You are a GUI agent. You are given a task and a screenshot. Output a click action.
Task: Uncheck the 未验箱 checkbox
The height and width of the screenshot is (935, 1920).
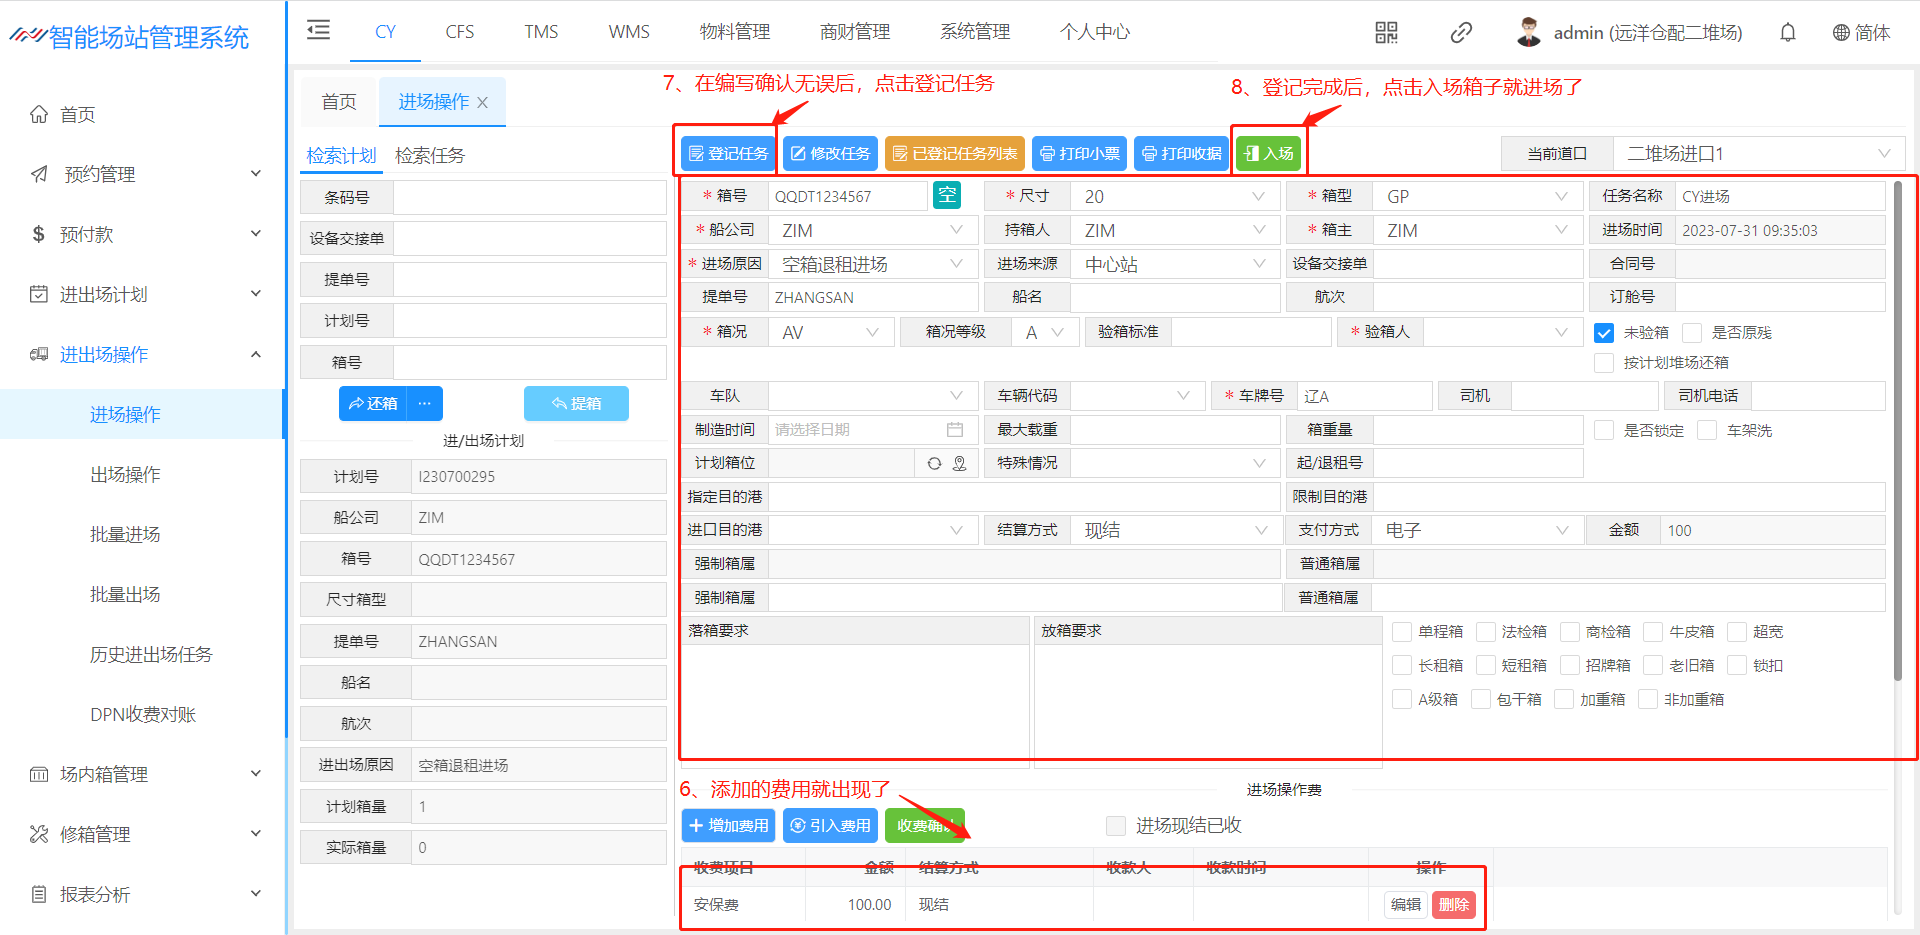pyautogui.click(x=1604, y=333)
